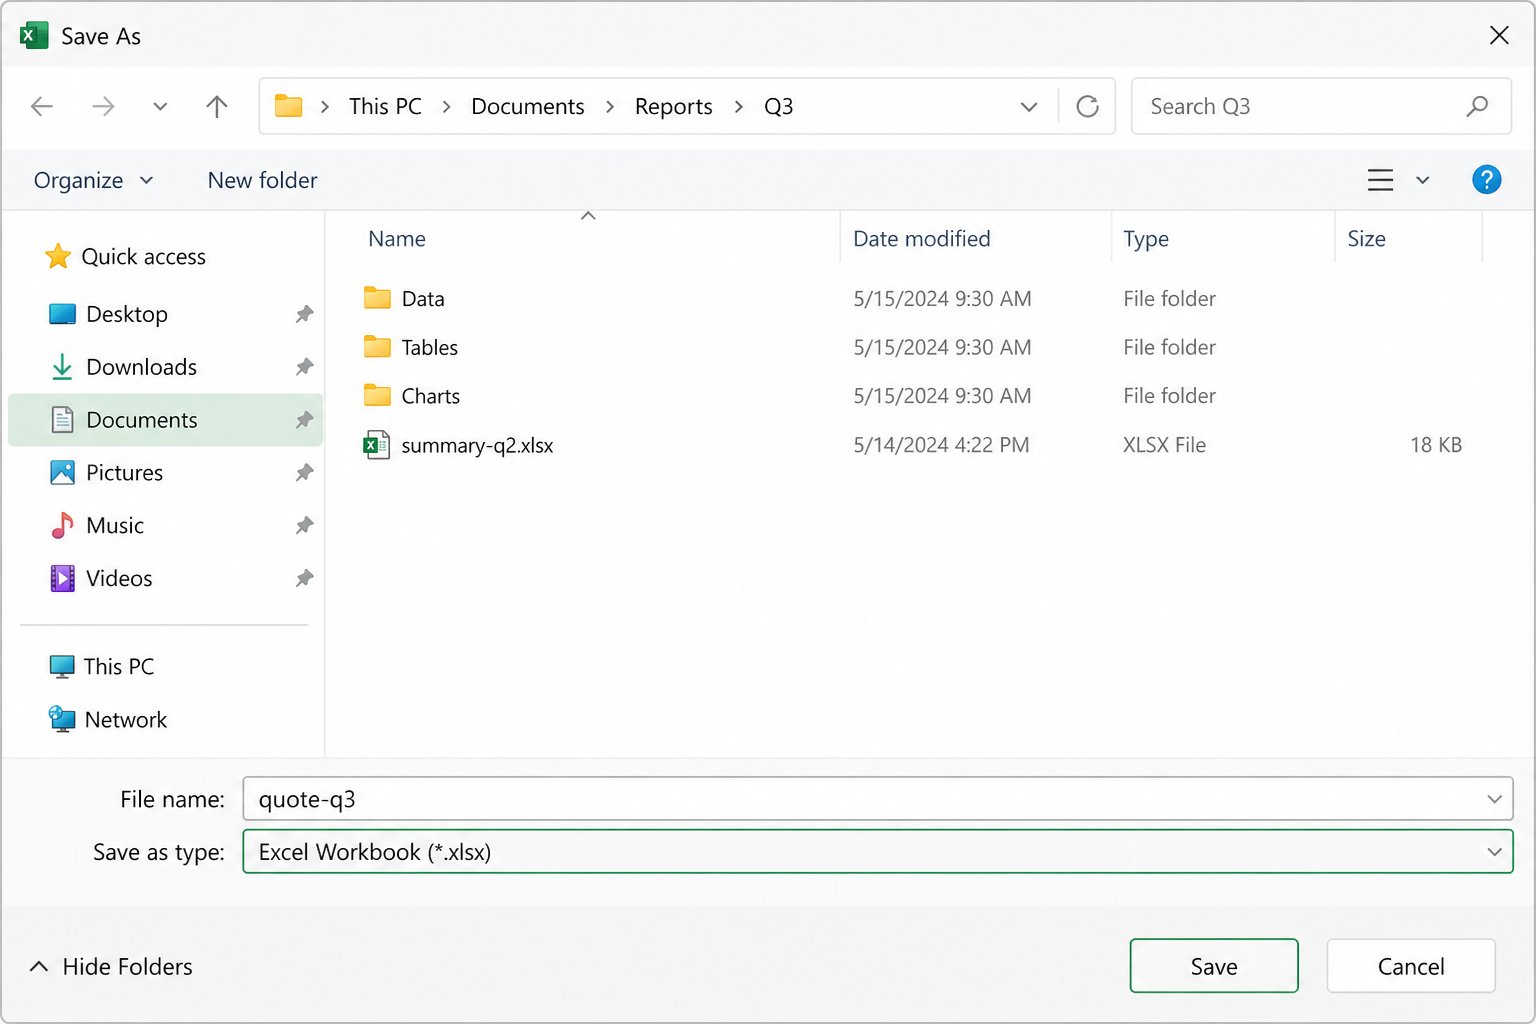This screenshot has width=1536, height=1024.
Task: Collapse with Hide Folders
Action: pyautogui.click(x=111, y=967)
